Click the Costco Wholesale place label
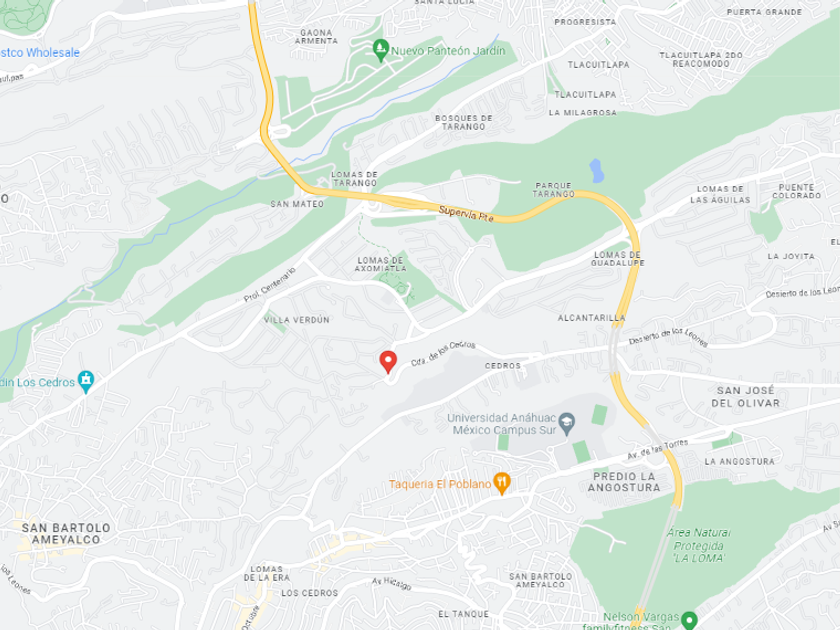The width and height of the screenshot is (840, 630). click(40, 52)
